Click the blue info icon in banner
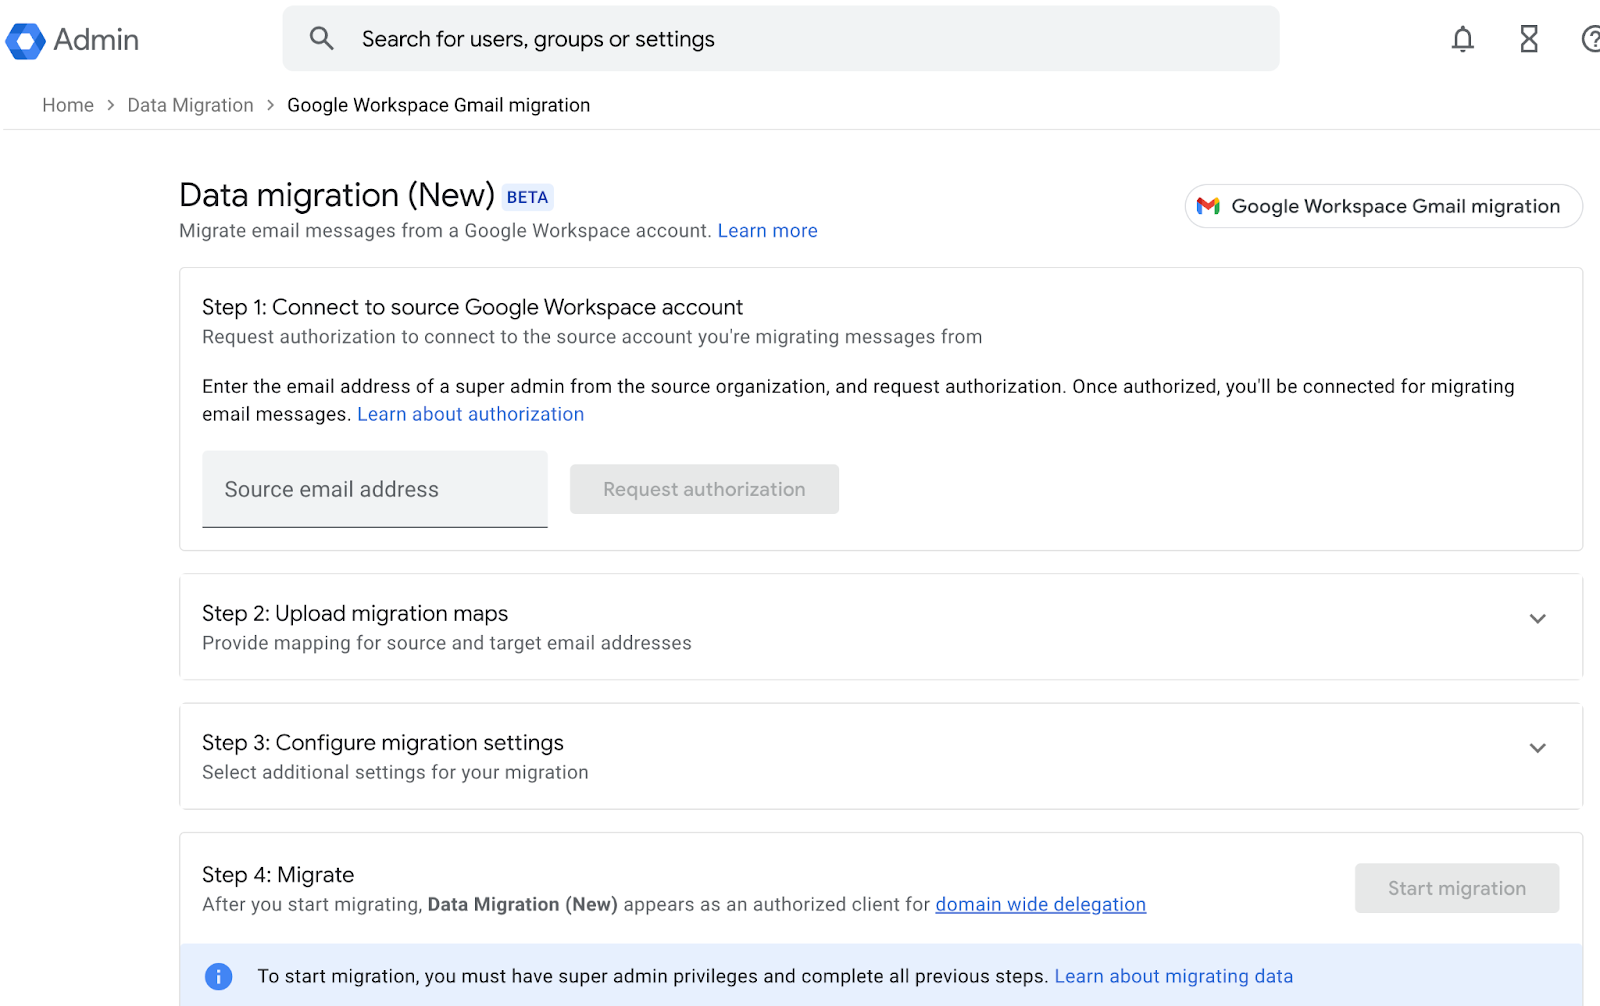Viewport: 1600px width, 1006px height. pos(218,976)
